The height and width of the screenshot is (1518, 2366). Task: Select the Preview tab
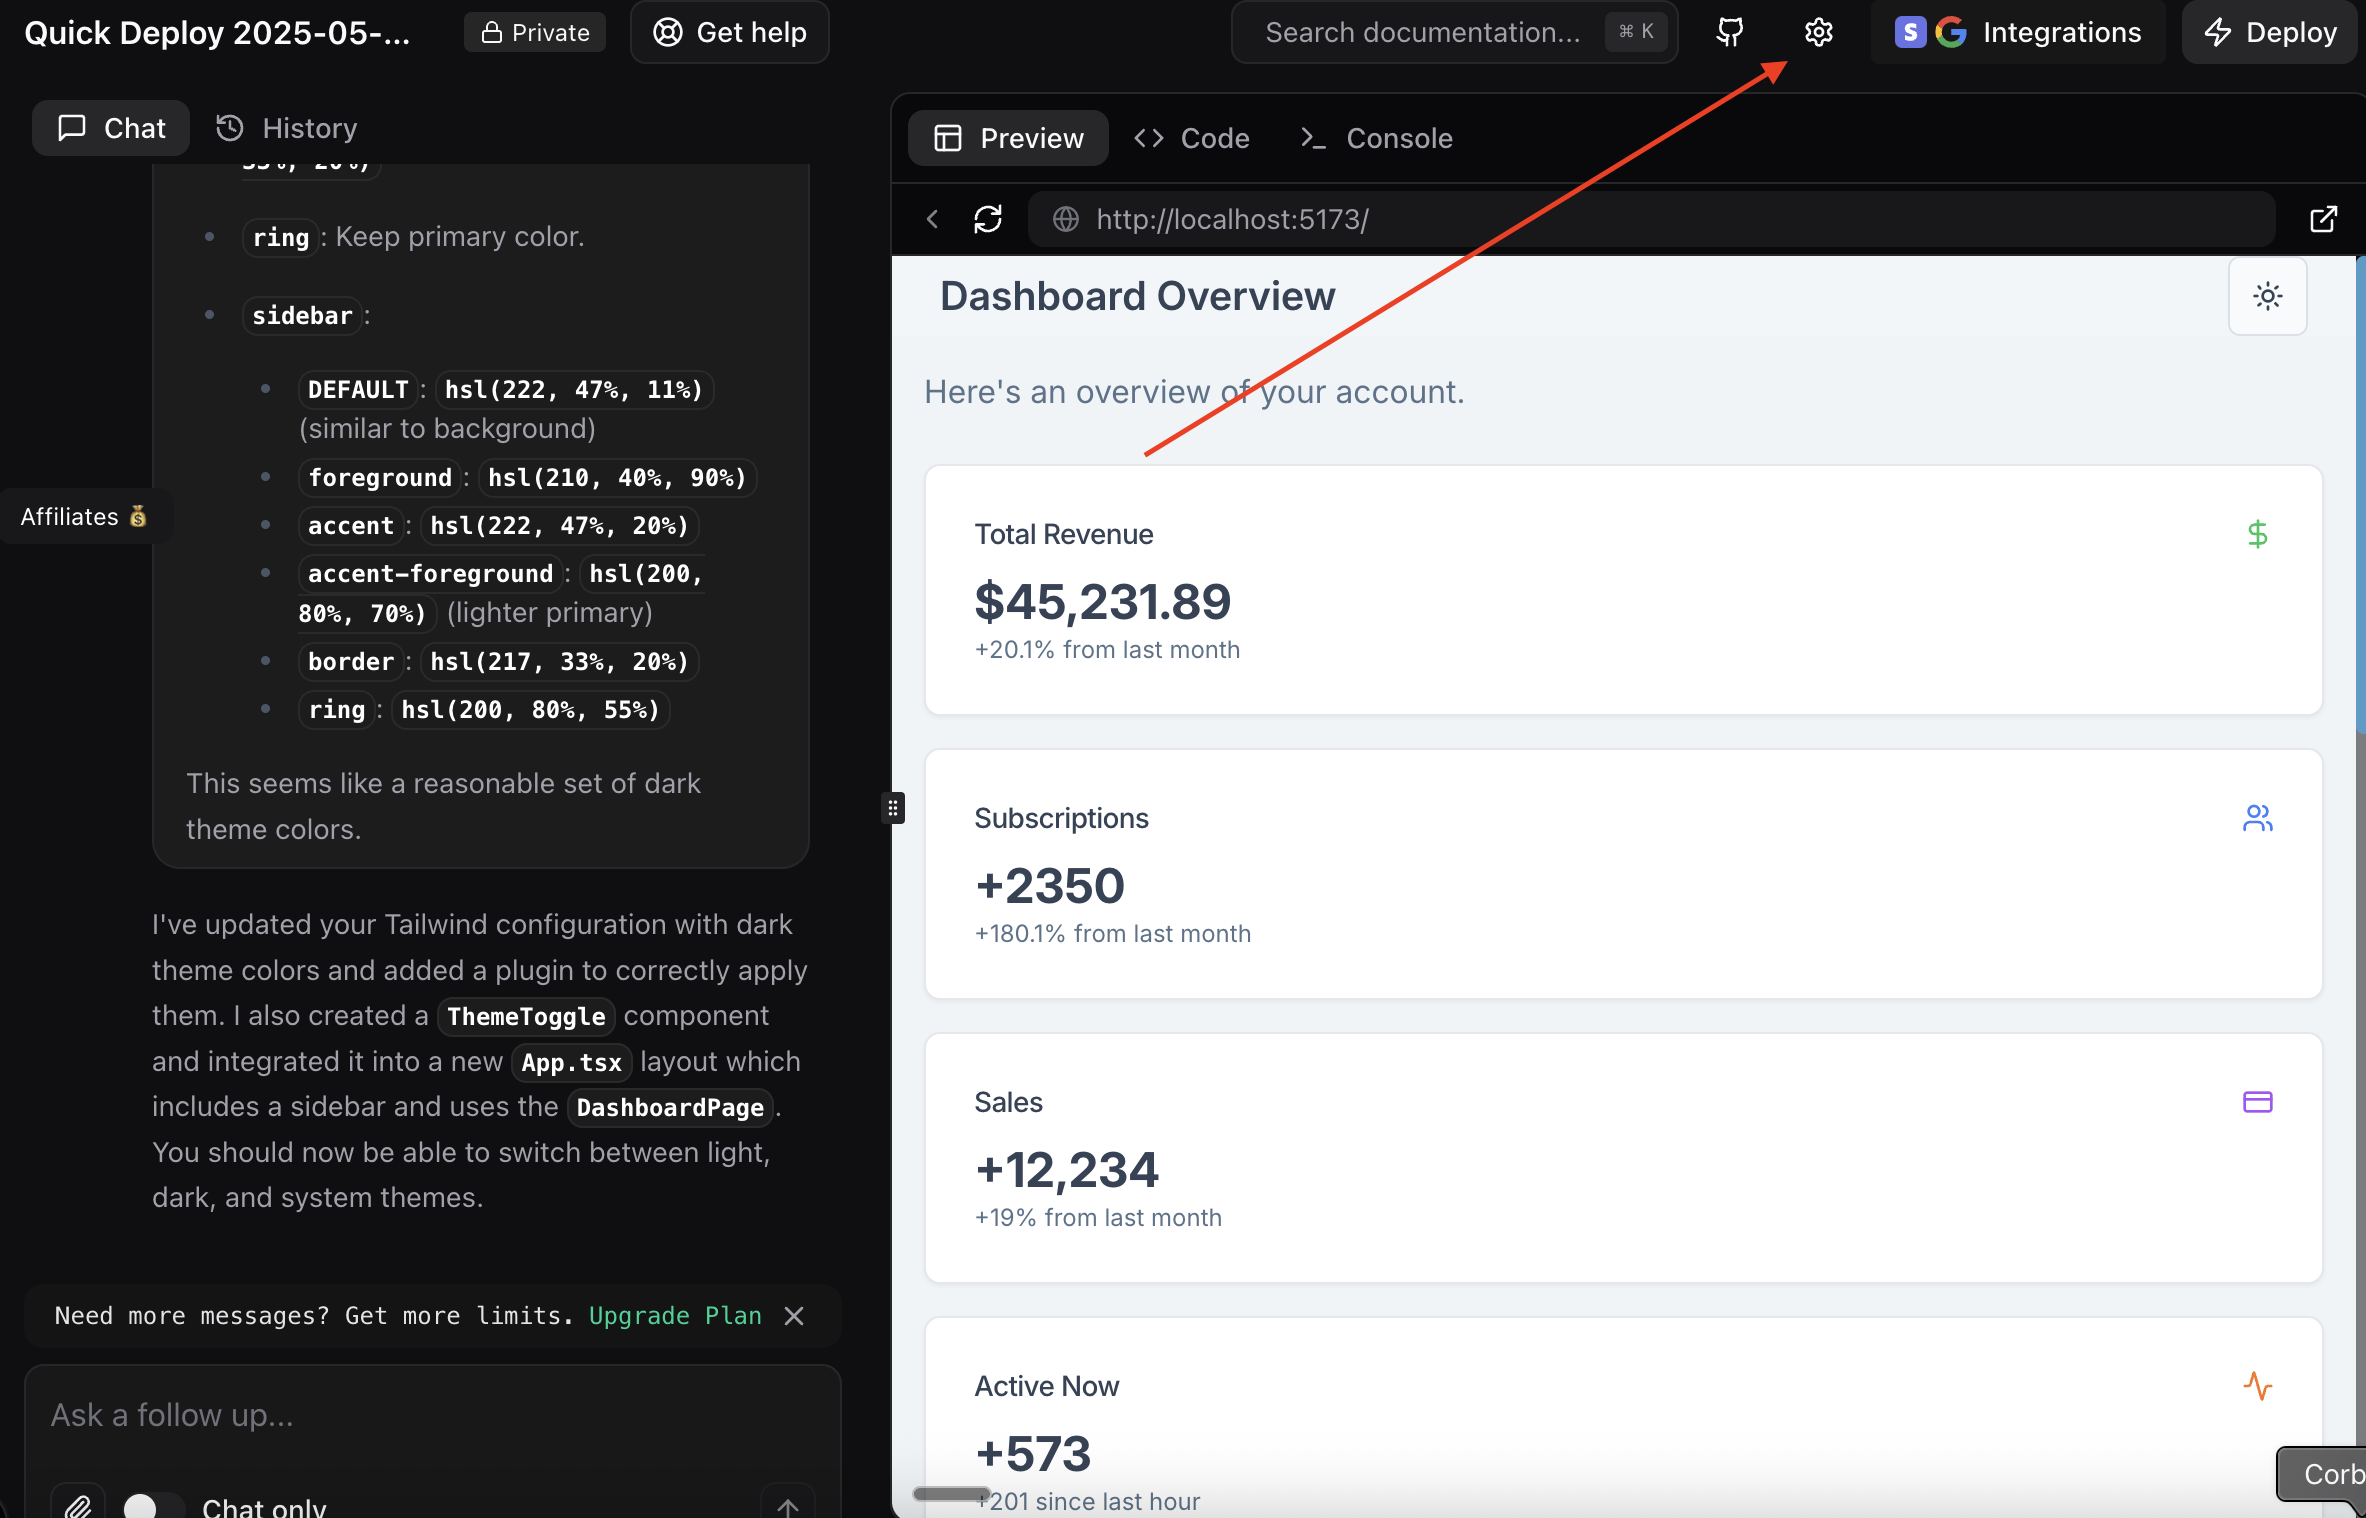tap(1008, 138)
